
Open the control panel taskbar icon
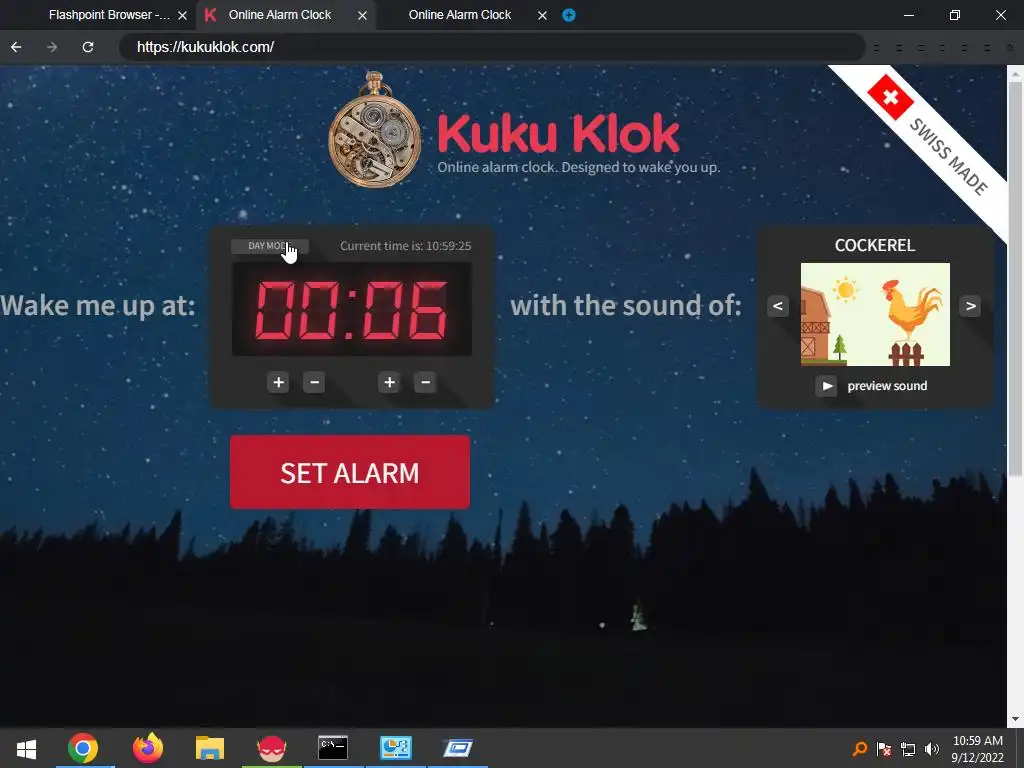pos(396,748)
